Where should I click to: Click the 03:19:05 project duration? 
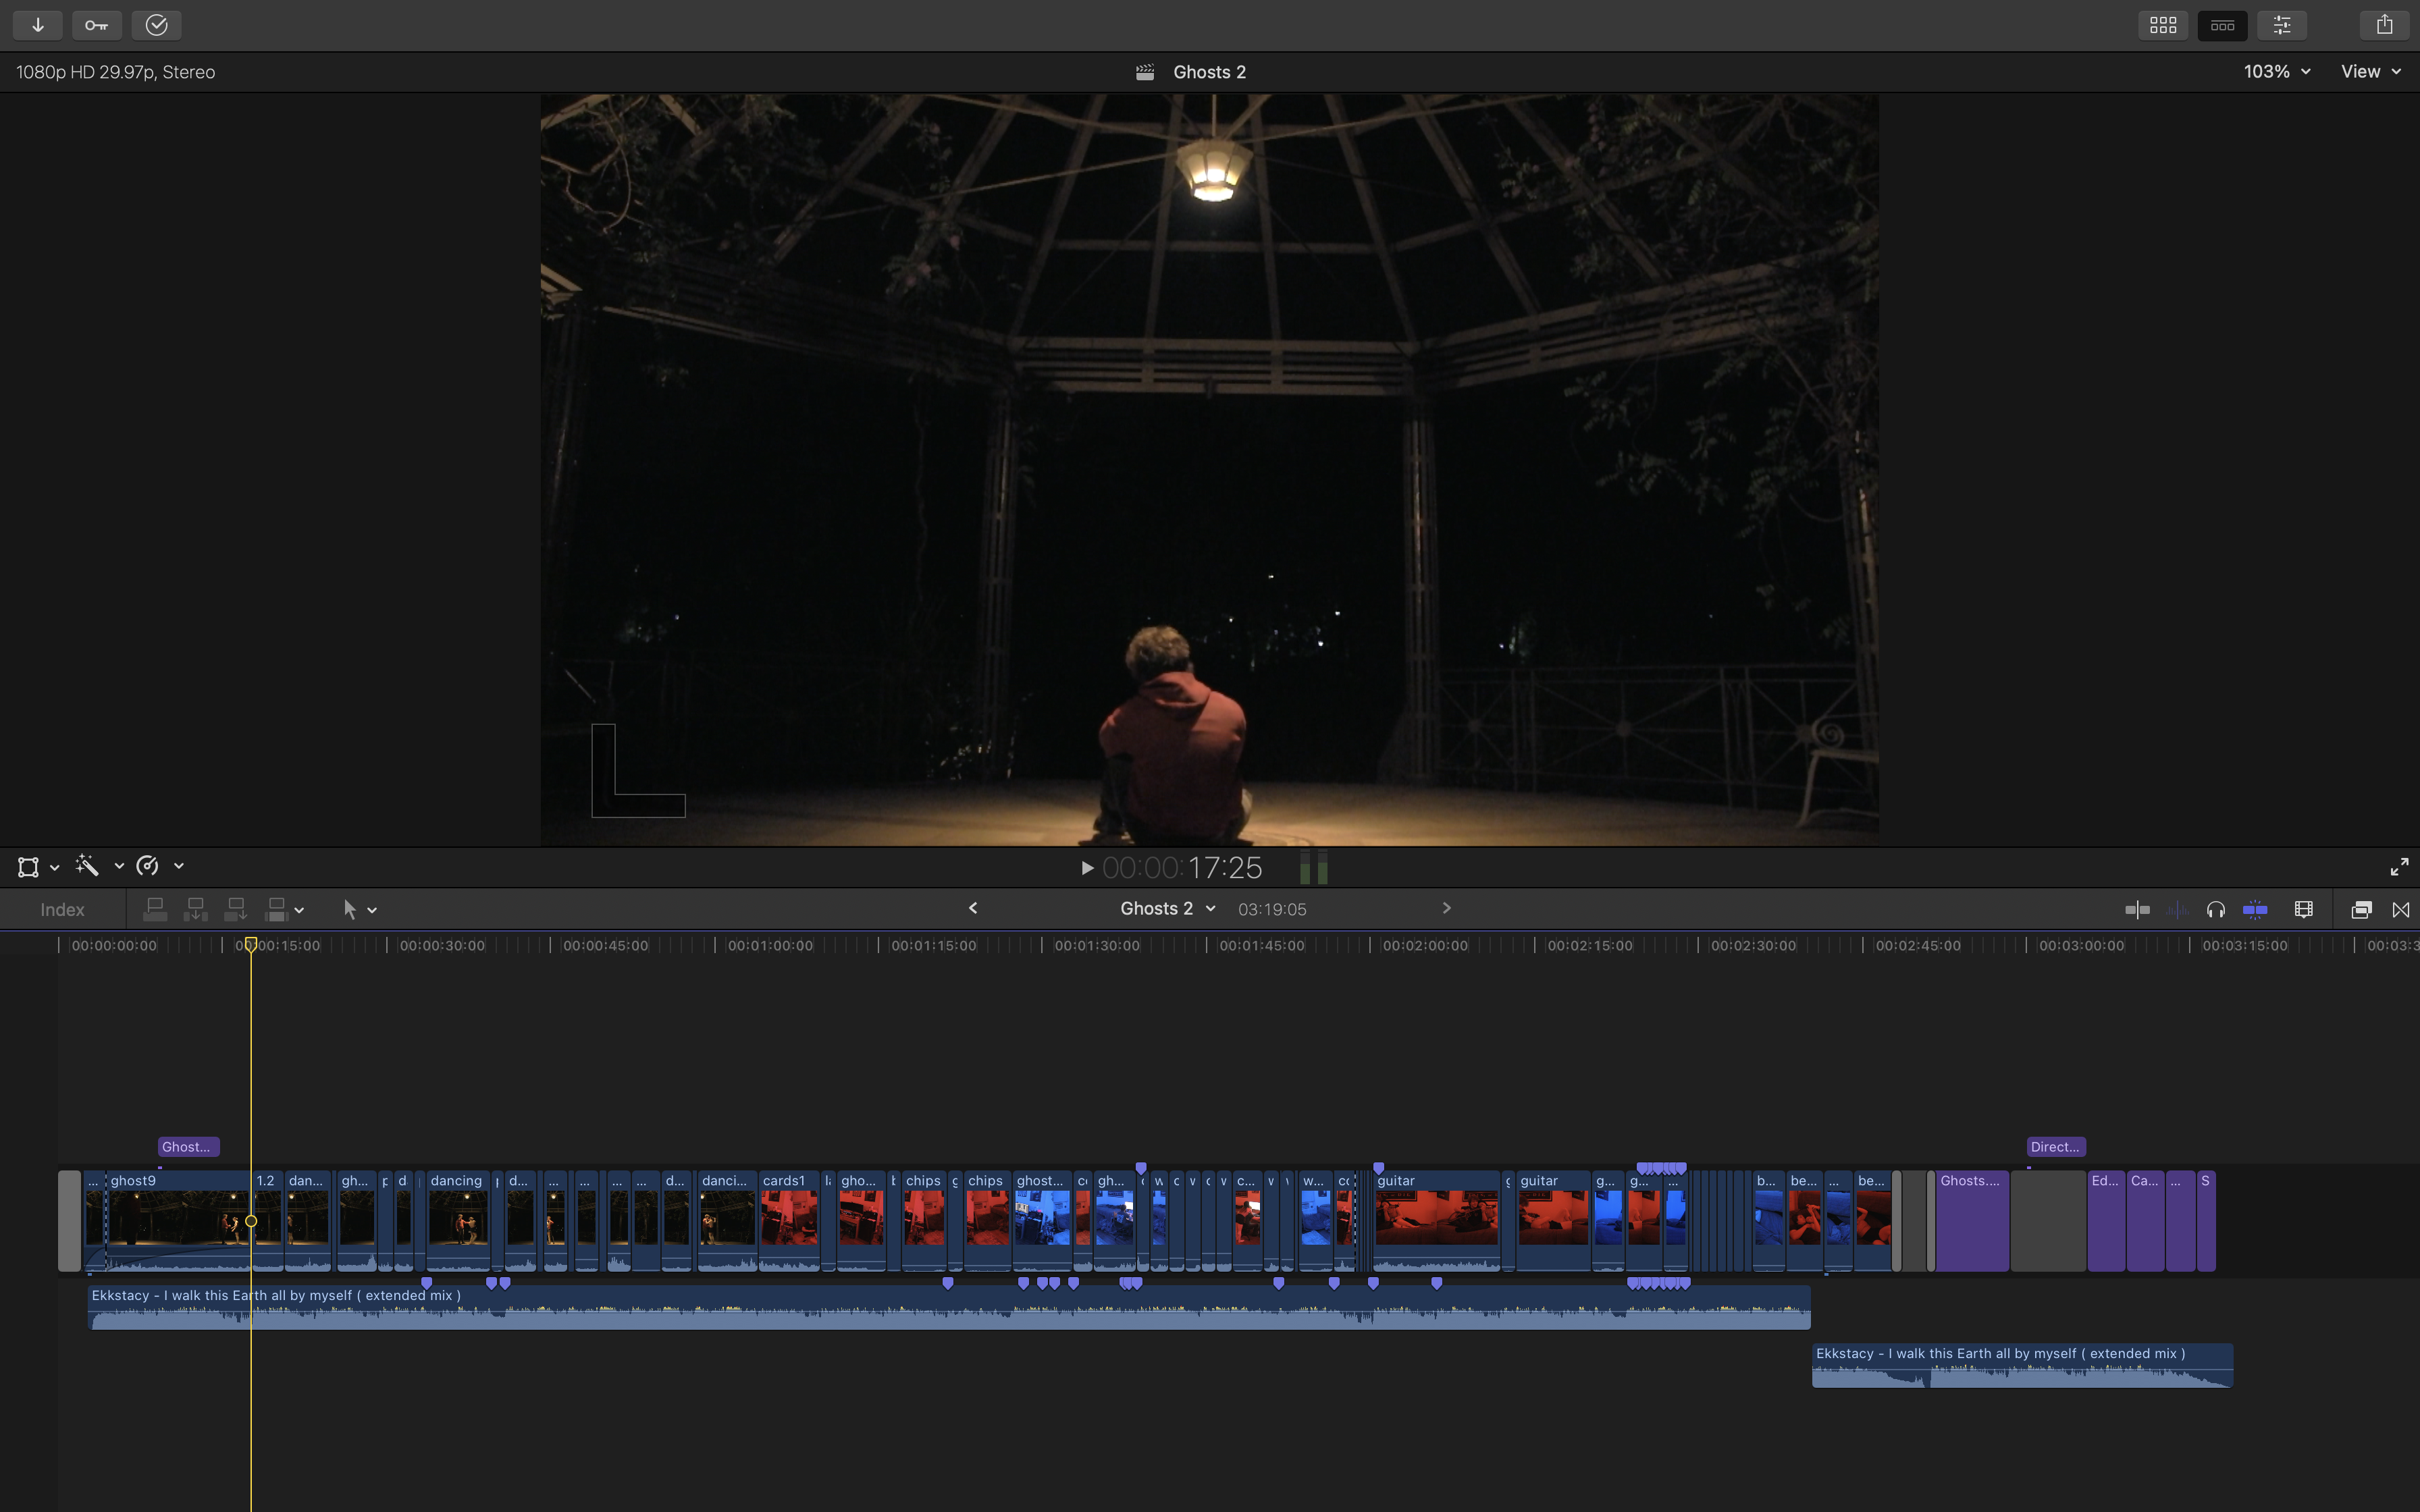[1272, 910]
